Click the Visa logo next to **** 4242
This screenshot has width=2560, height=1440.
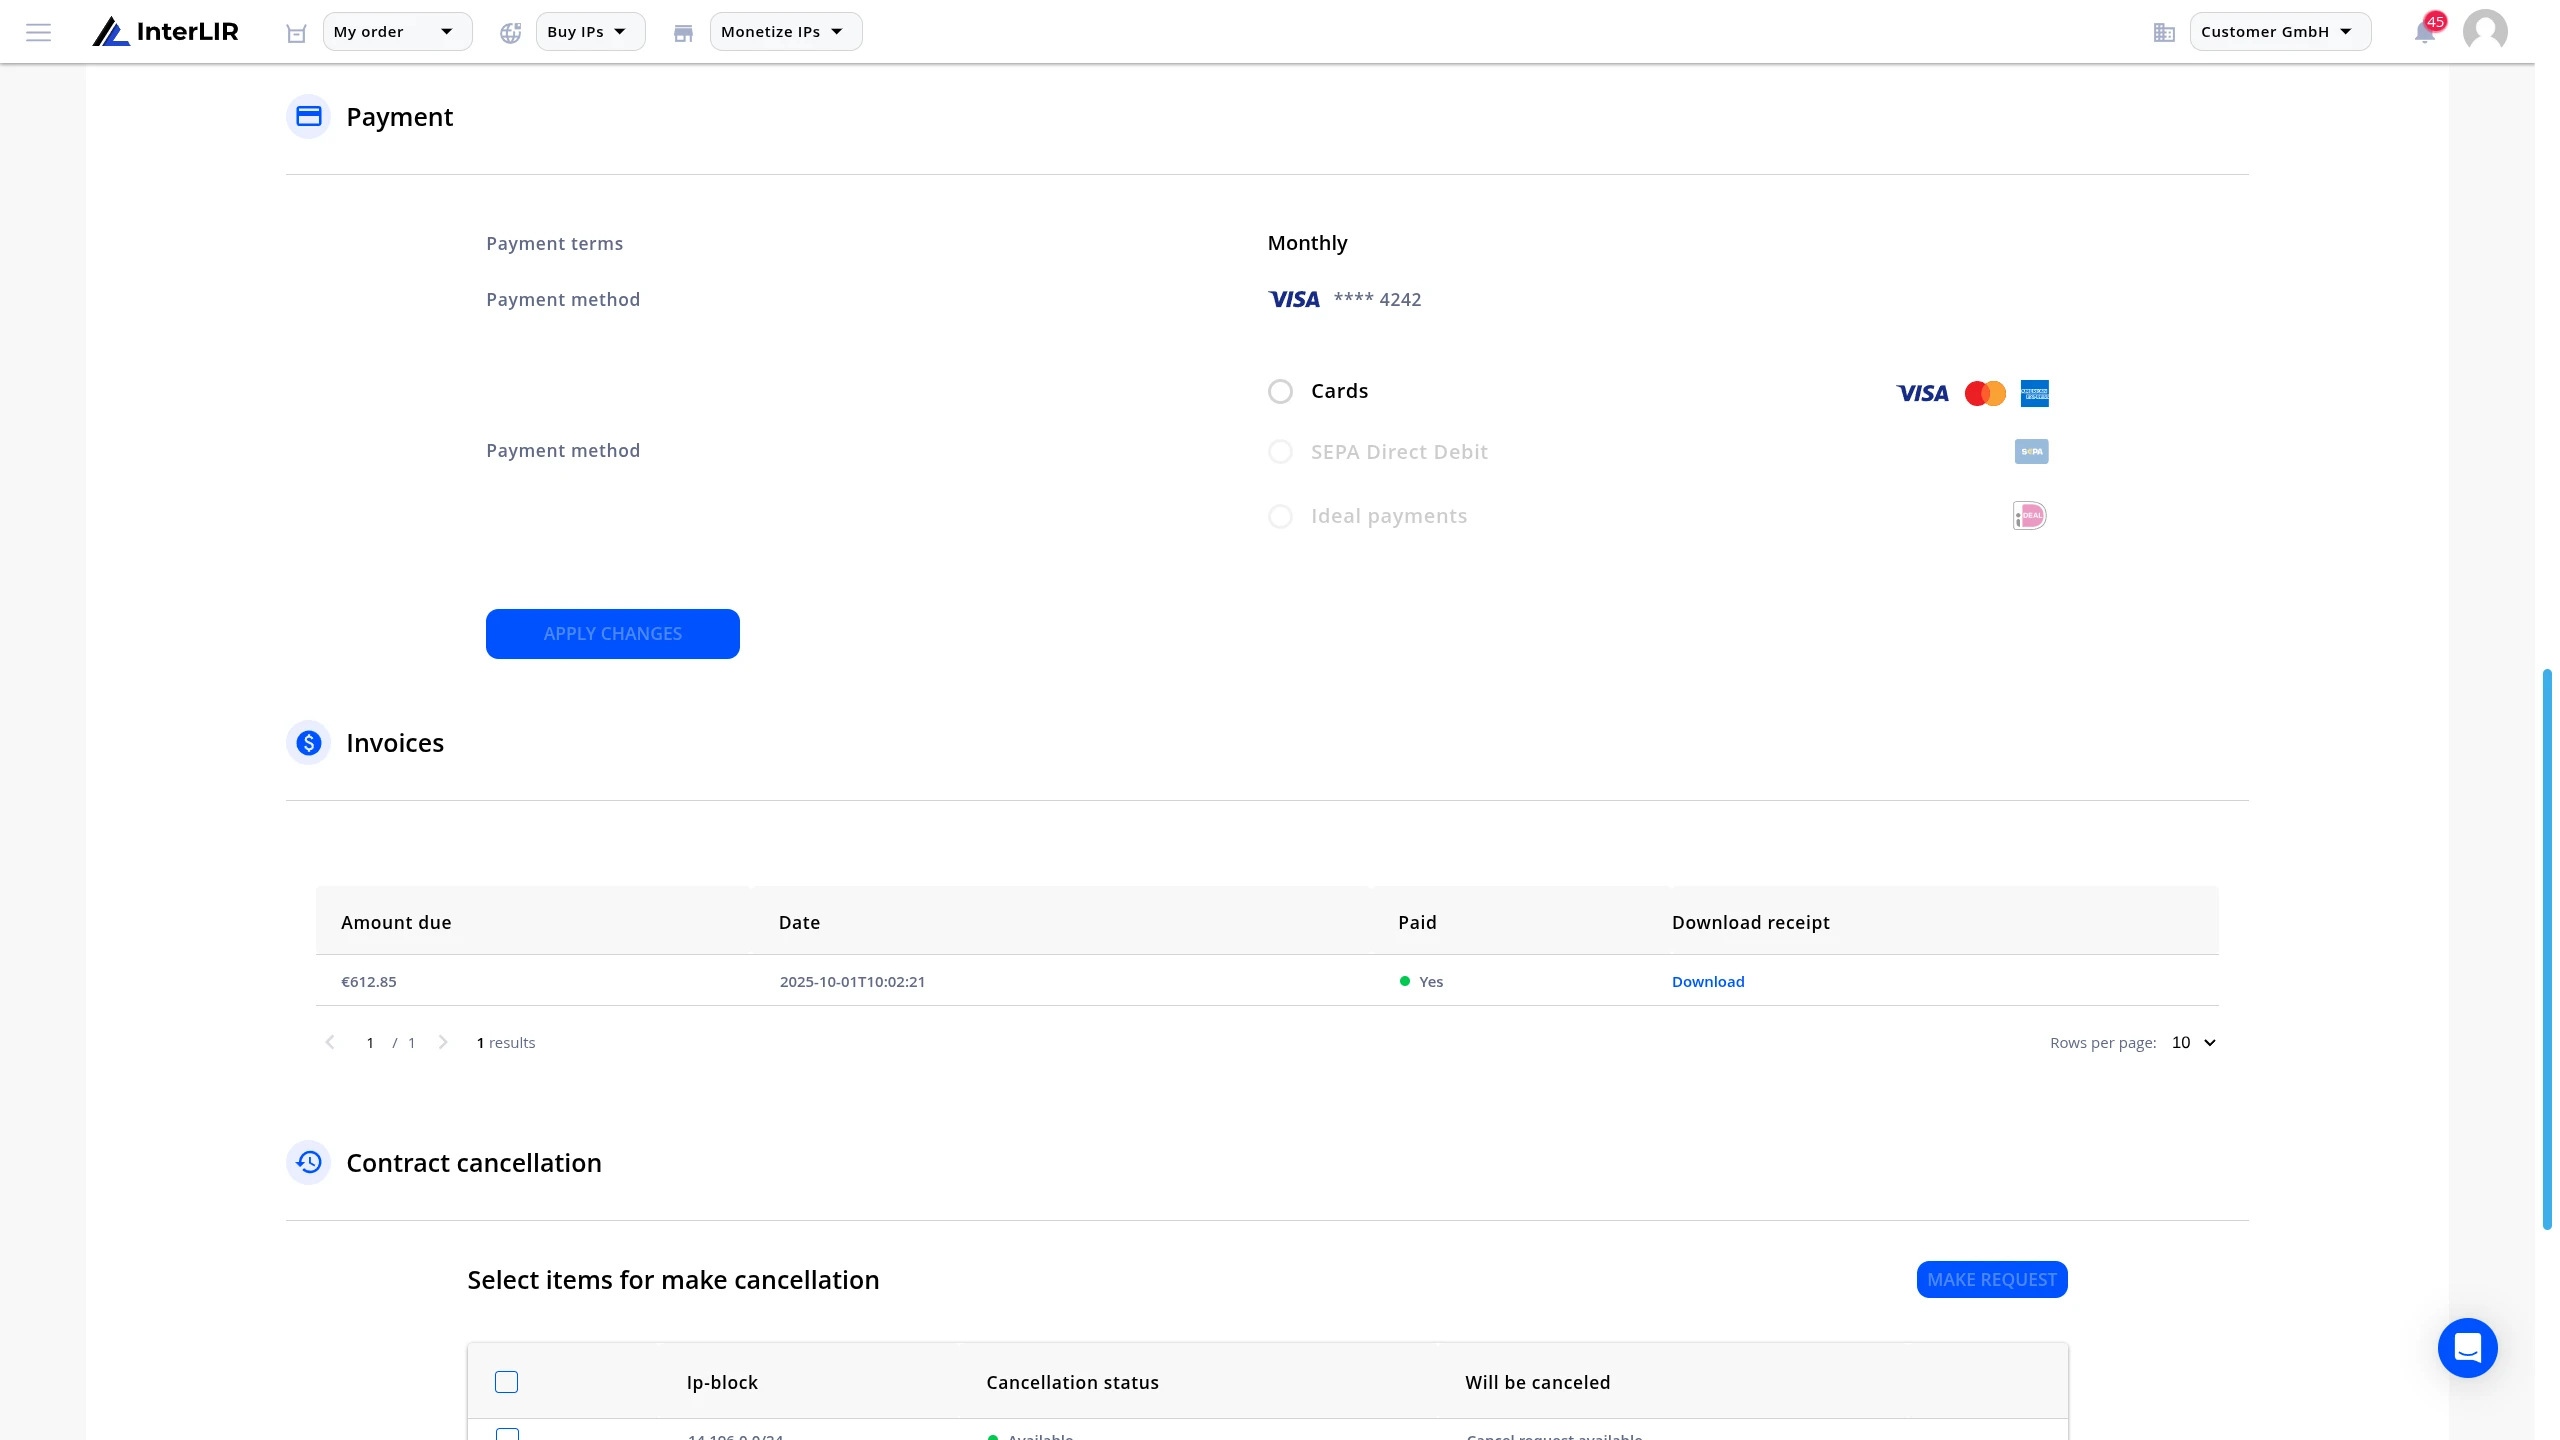[1294, 299]
